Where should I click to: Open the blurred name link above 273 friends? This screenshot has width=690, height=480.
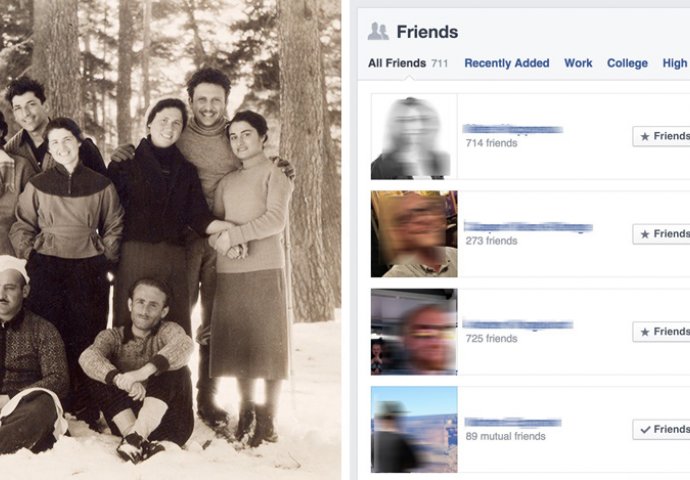pos(528,227)
